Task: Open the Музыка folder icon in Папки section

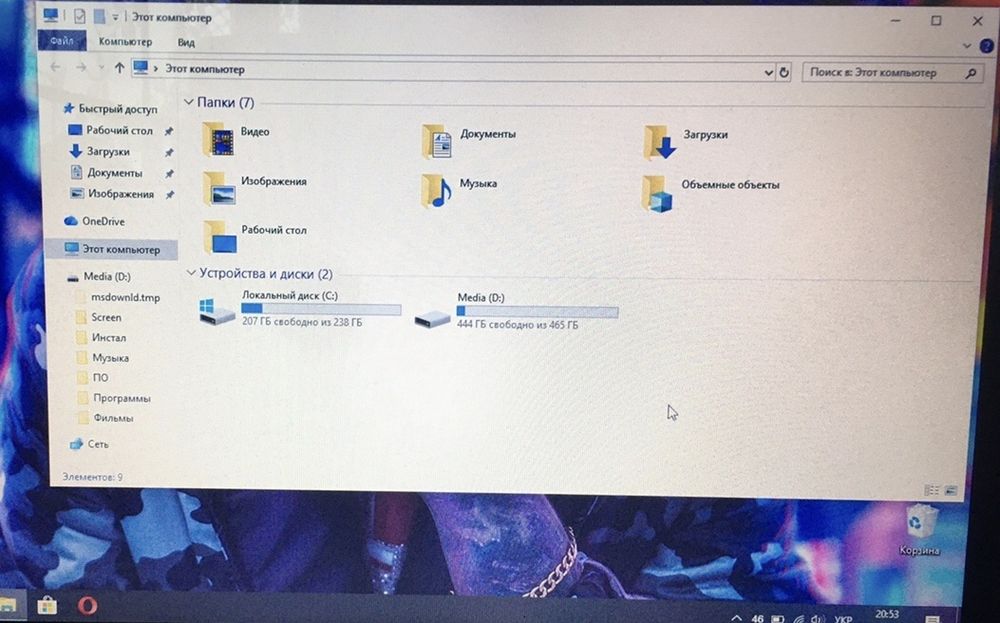Action: (437, 190)
